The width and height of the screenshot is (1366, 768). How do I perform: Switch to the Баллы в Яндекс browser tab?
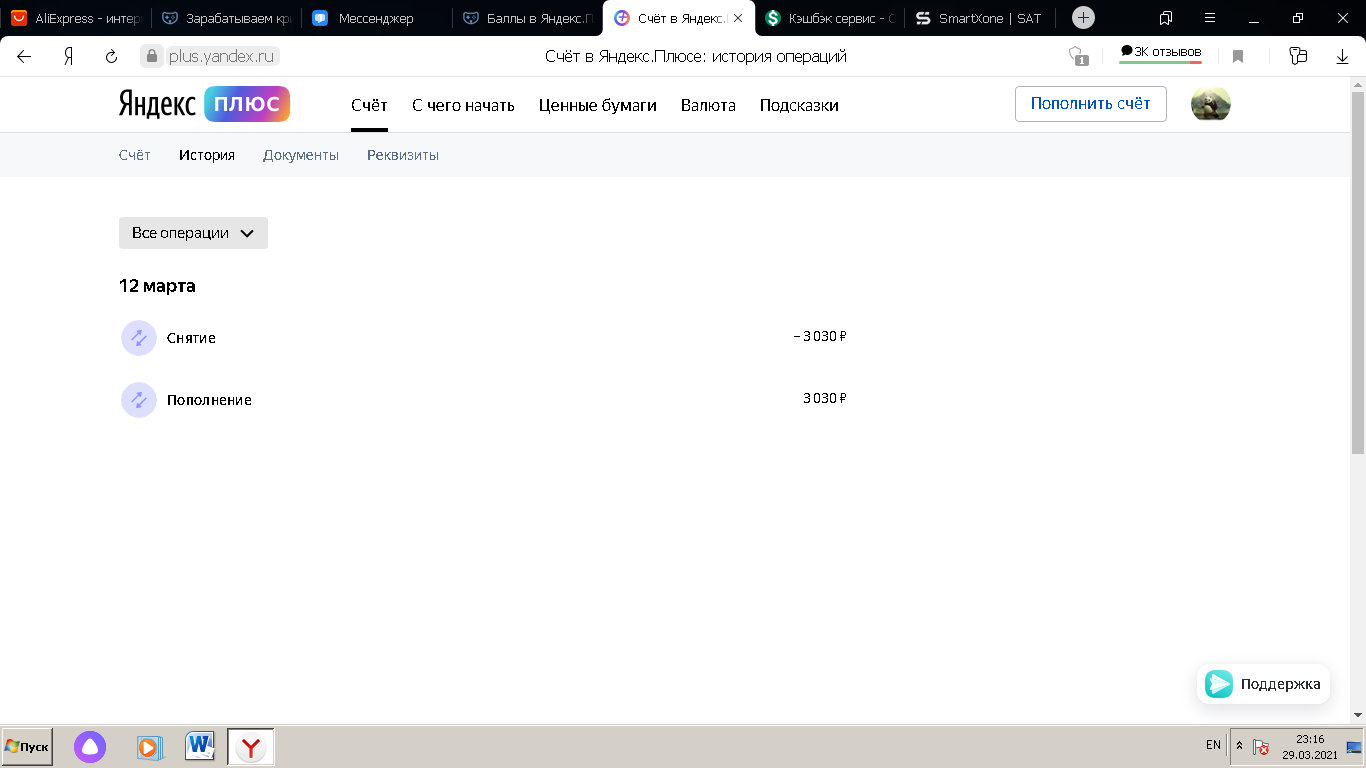pyautogui.click(x=528, y=18)
